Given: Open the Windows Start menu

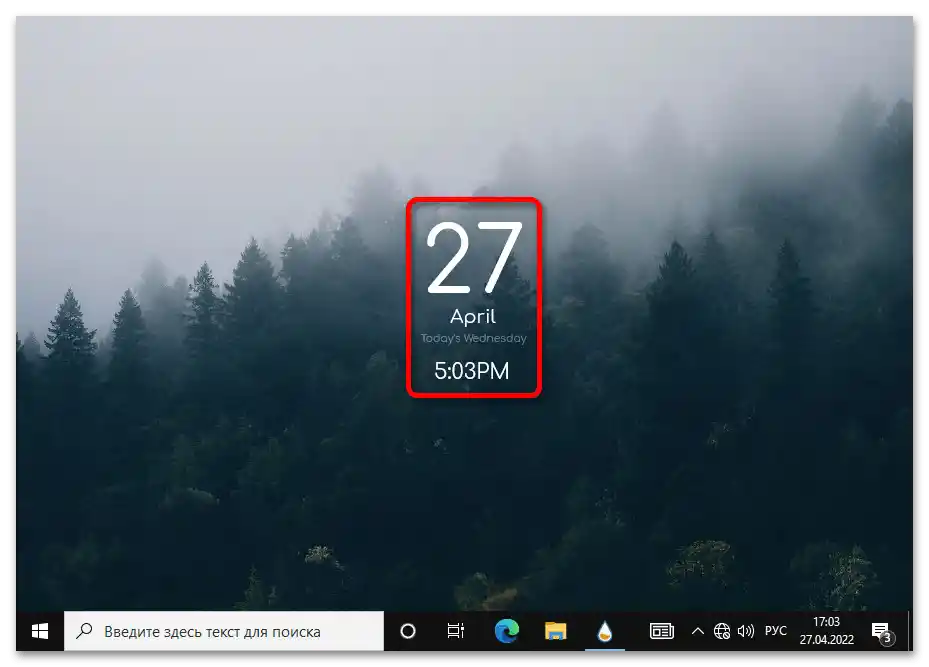Looking at the screenshot, I should point(38,631).
